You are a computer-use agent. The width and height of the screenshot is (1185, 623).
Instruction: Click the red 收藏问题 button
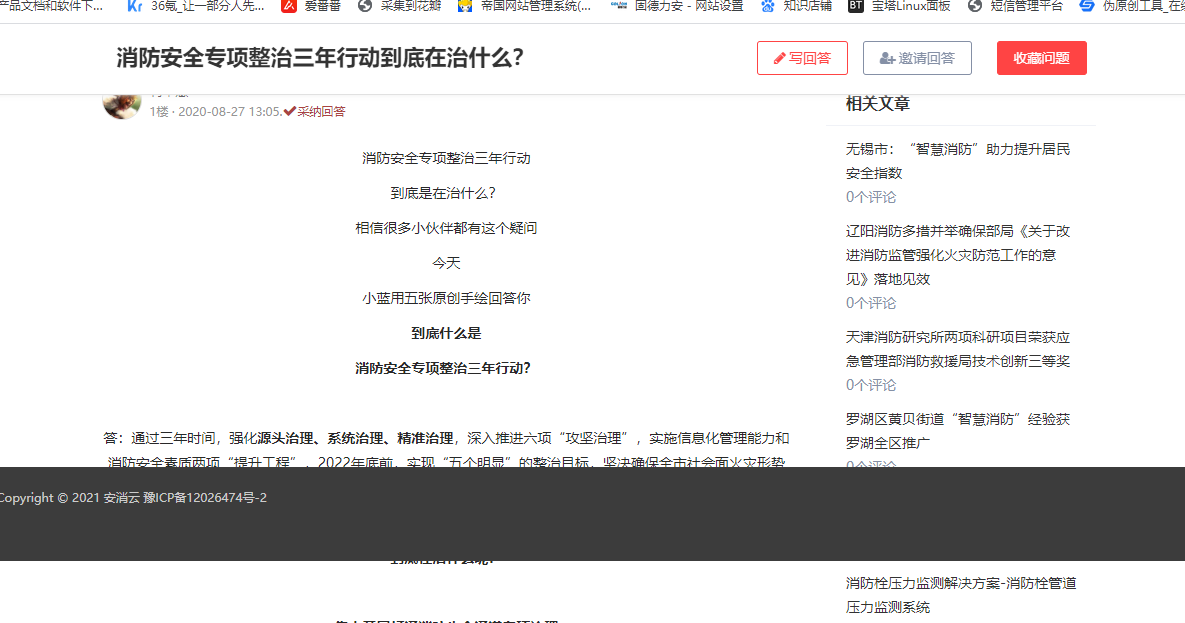tap(1041, 58)
